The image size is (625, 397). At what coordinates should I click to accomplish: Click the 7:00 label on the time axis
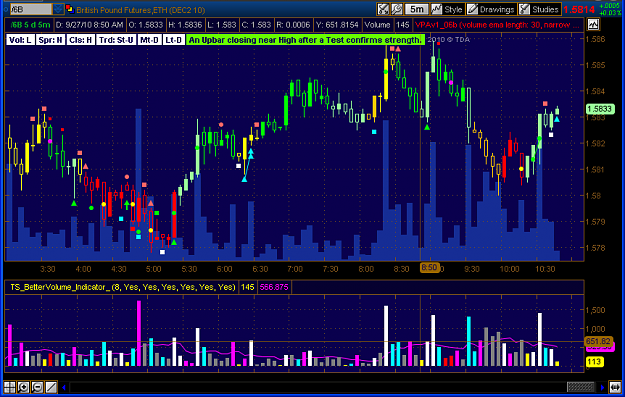pyautogui.click(x=295, y=269)
